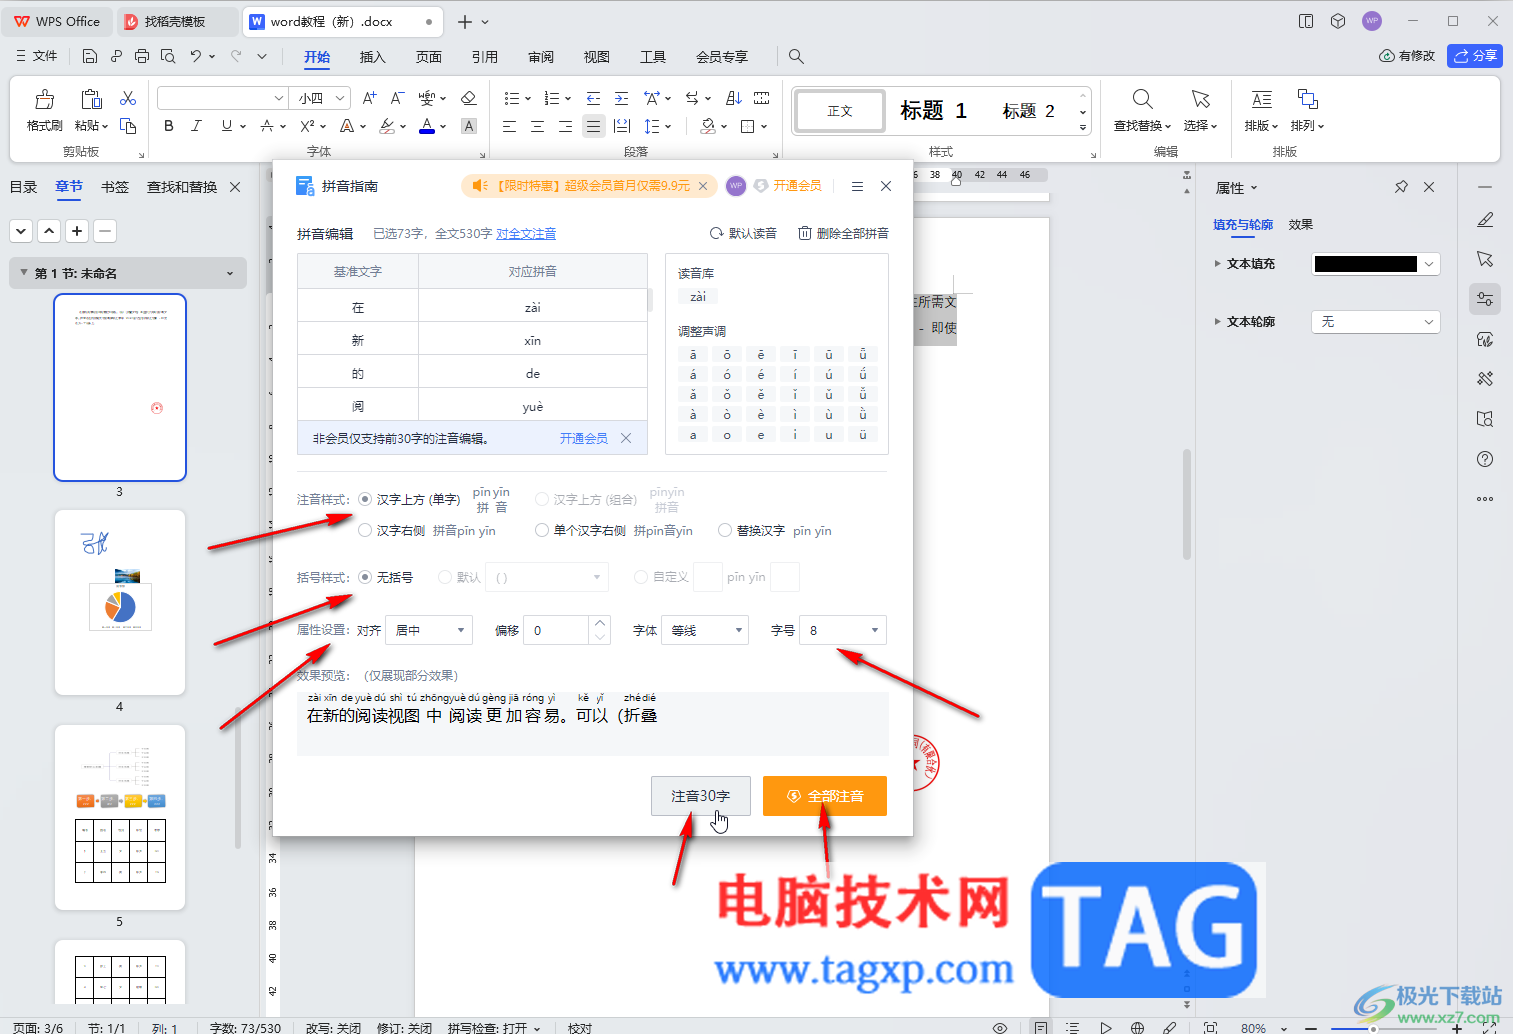Collapse section 第1节 未命名
Image resolution: width=1513 pixels, height=1034 pixels.
coord(24,273)
